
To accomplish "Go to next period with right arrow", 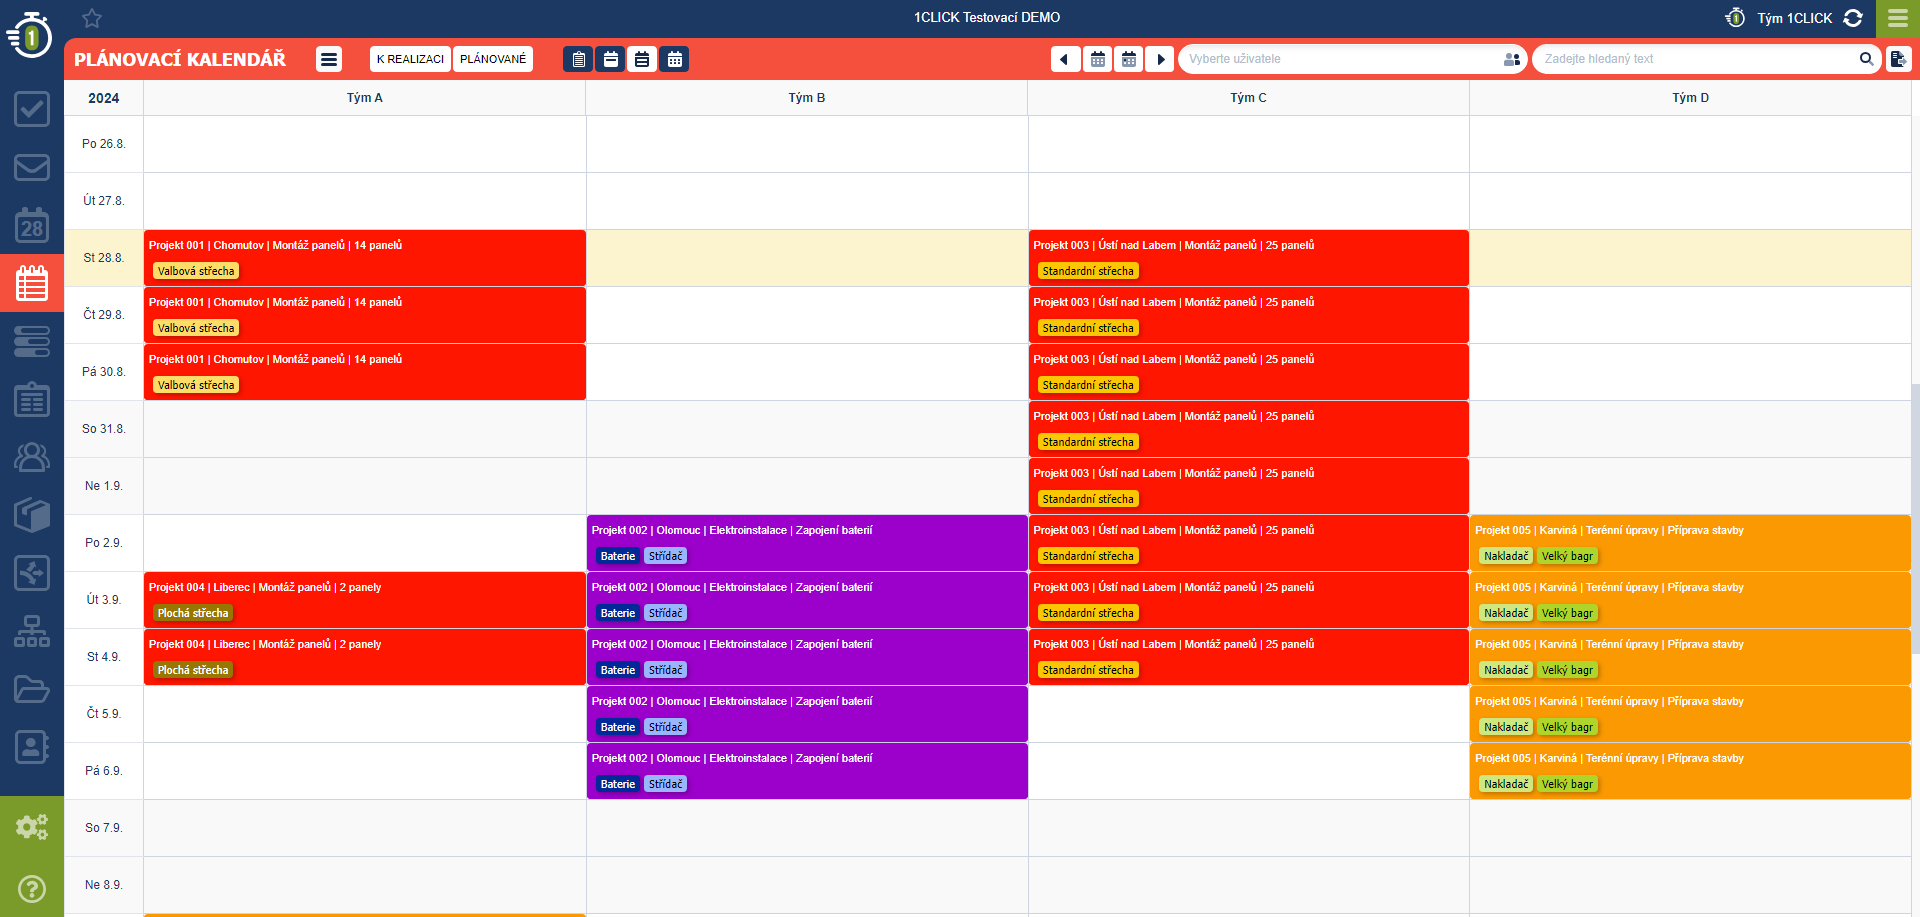I will point(1160,59).
